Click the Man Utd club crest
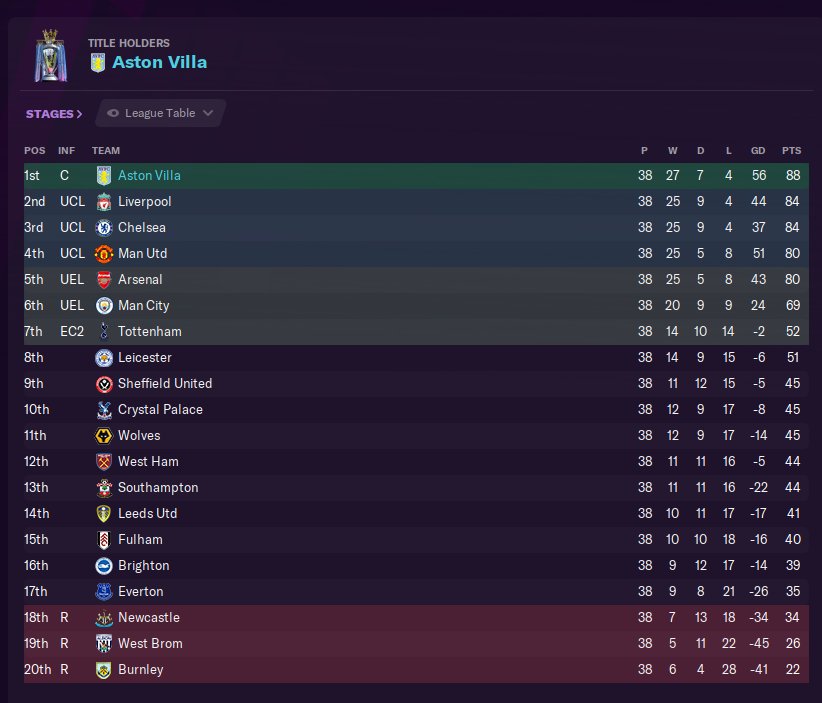 point(103,254)
